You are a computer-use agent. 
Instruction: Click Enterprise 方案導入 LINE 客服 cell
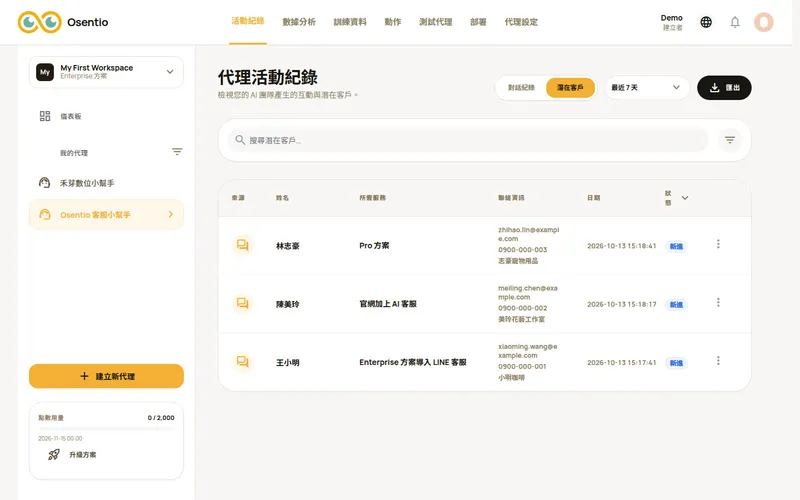413,362
